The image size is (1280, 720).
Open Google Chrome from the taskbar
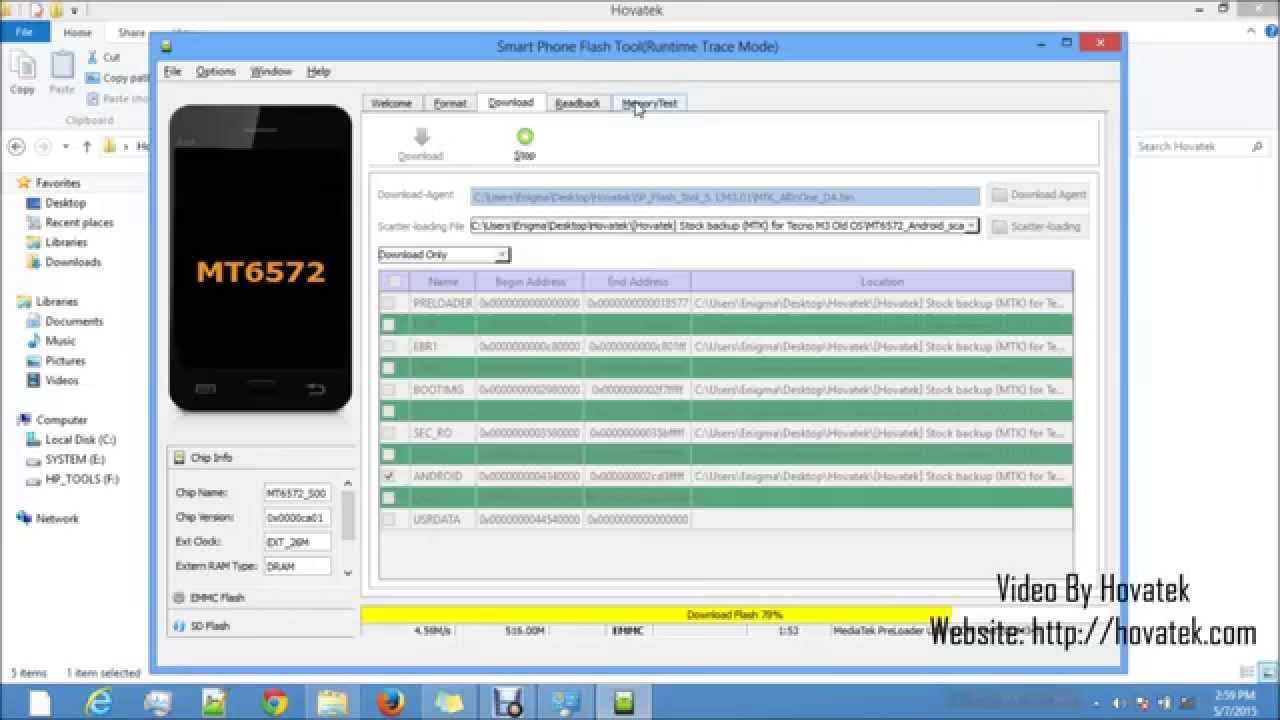pyautogui.click(x=275, y=702)
